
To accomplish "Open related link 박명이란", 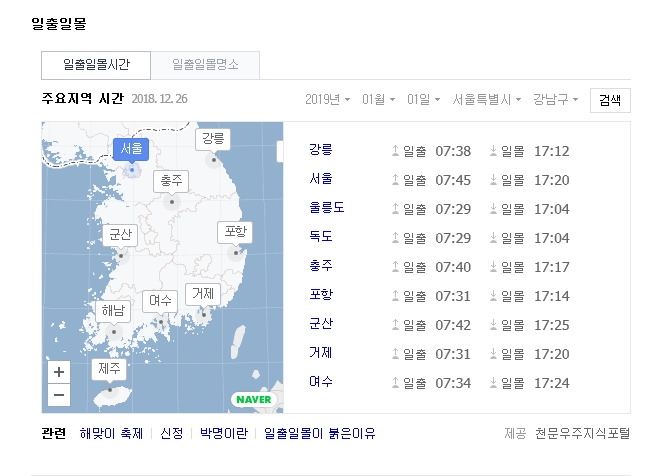I will 224,433.
